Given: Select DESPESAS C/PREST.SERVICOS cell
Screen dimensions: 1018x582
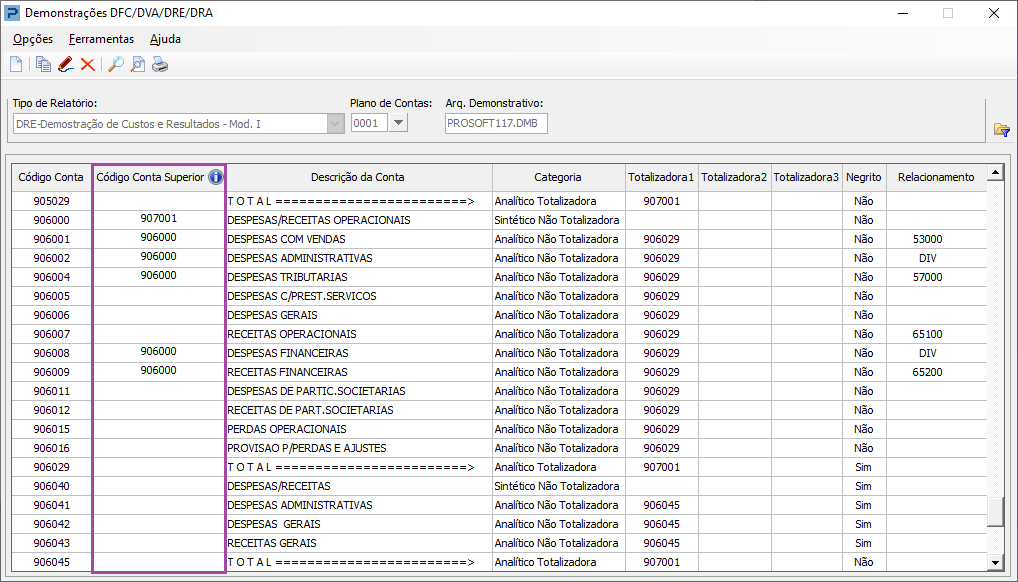Looking at the screenshot, I should tap(359, 296).
